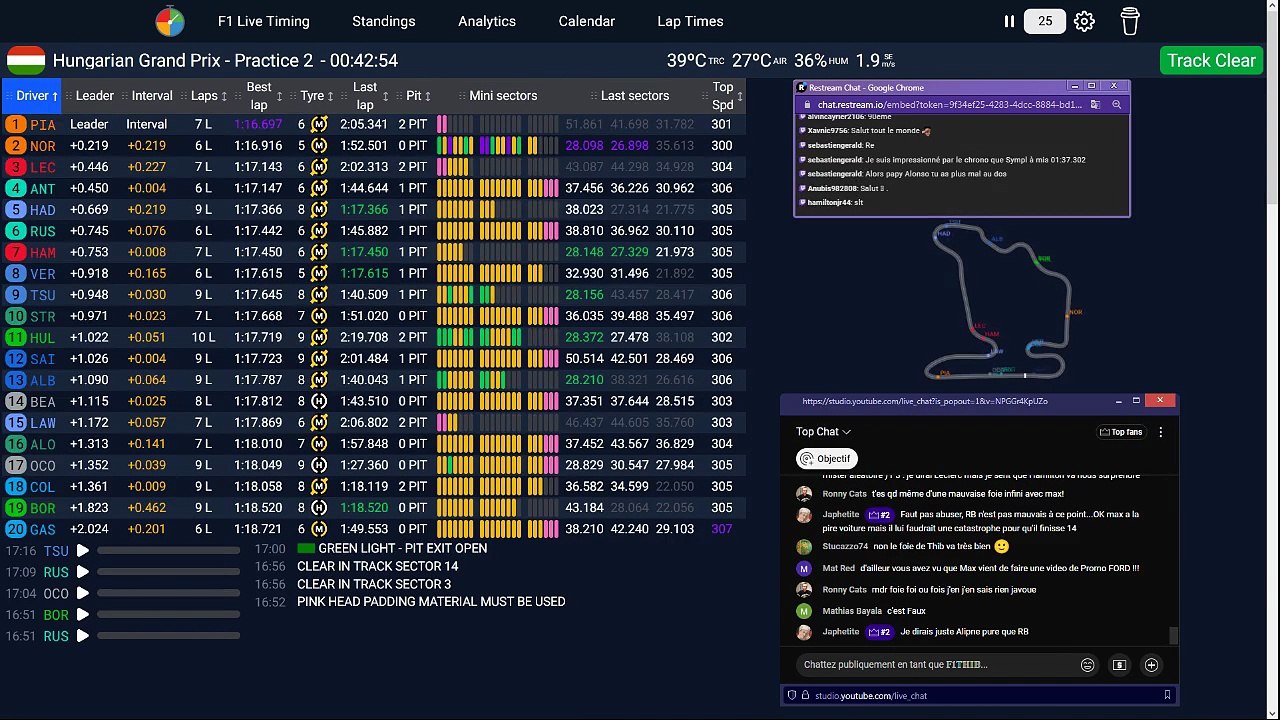This screenshot has width=1280, height=720.
Task: Open the emoji picker in chat
Action: (x=1087, y=665)
